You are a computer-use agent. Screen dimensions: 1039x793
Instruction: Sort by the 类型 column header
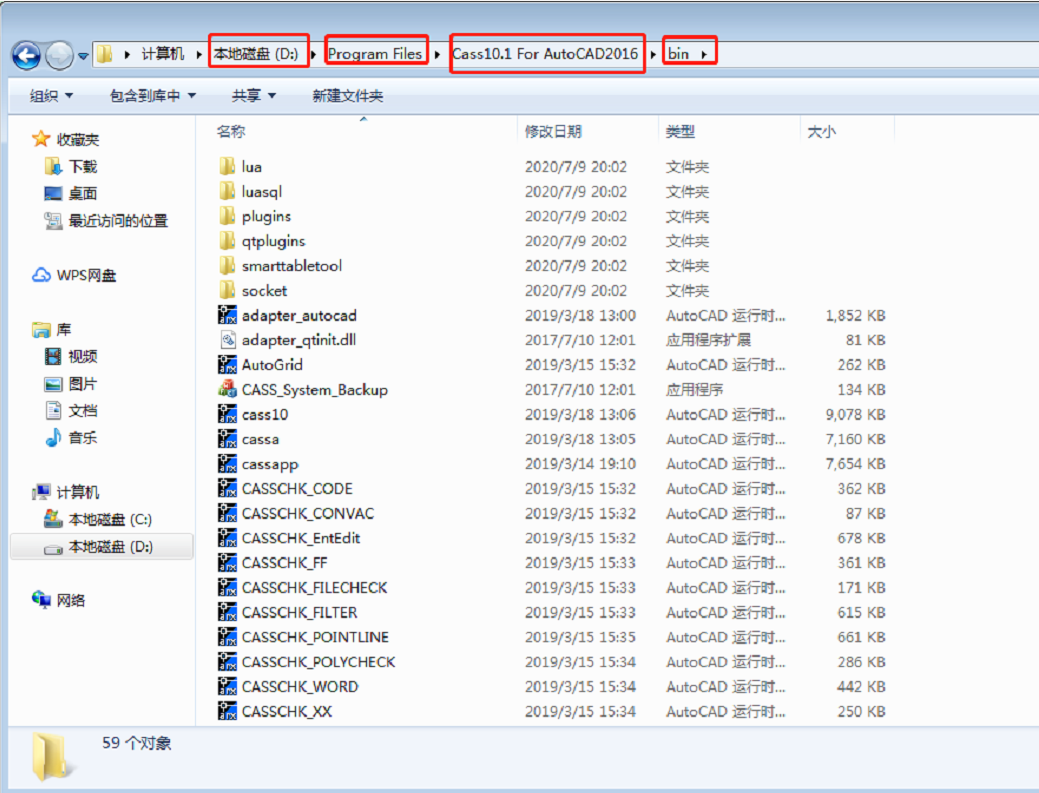pos(681,131)
